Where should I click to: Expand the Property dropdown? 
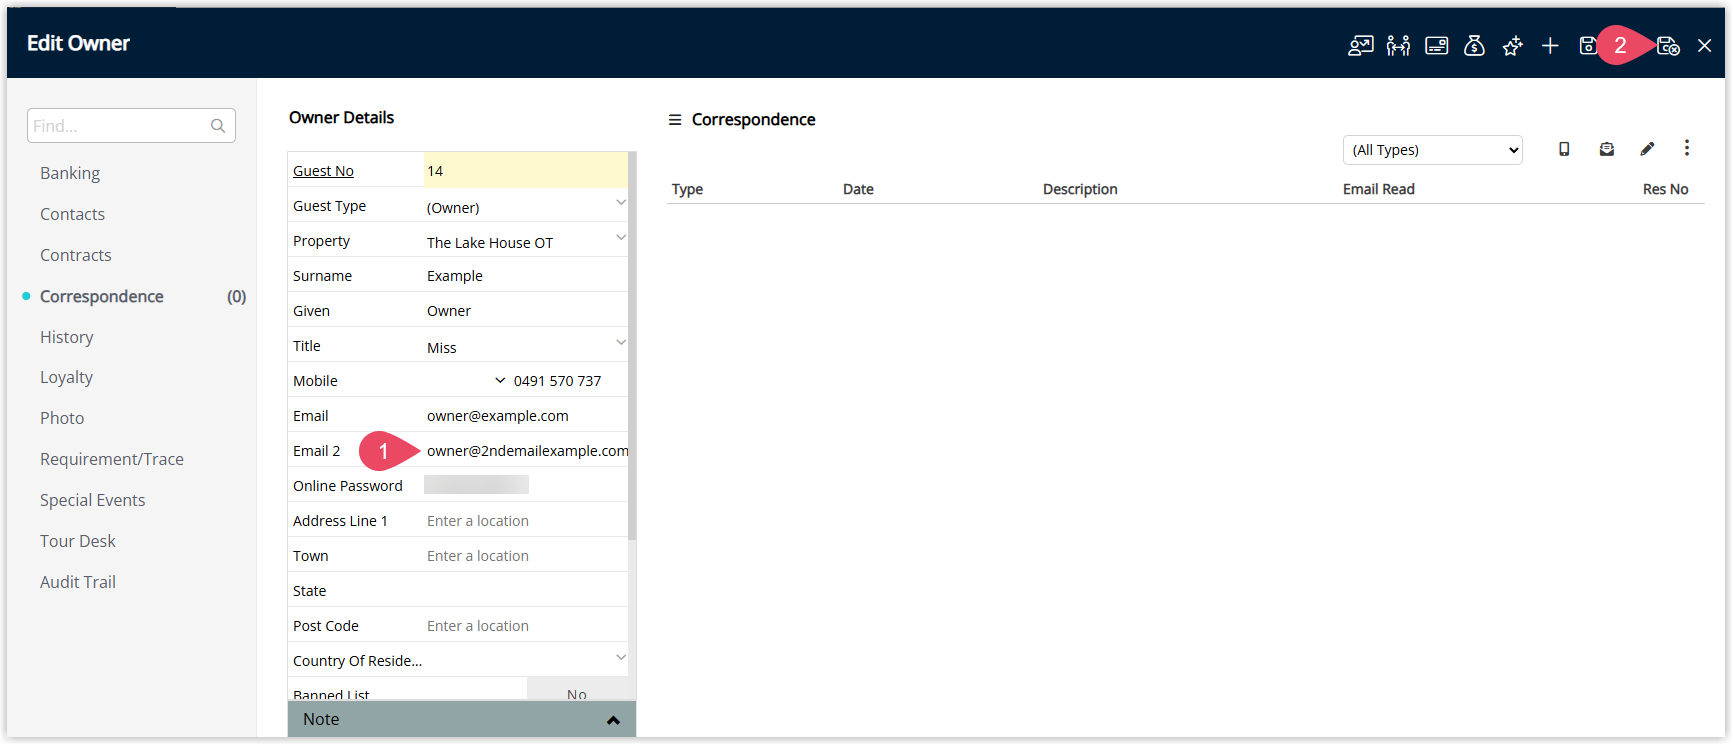pos(621,237)
